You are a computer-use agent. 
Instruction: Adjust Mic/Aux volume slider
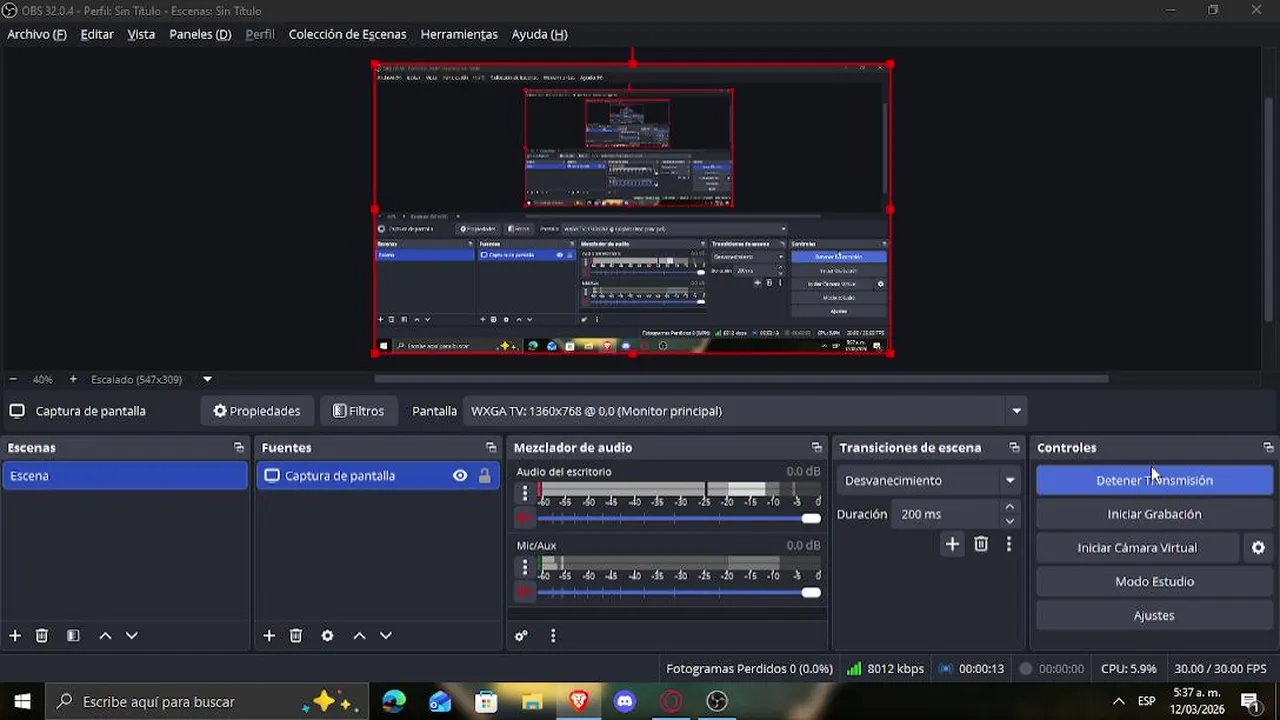[x=679, y=592]
